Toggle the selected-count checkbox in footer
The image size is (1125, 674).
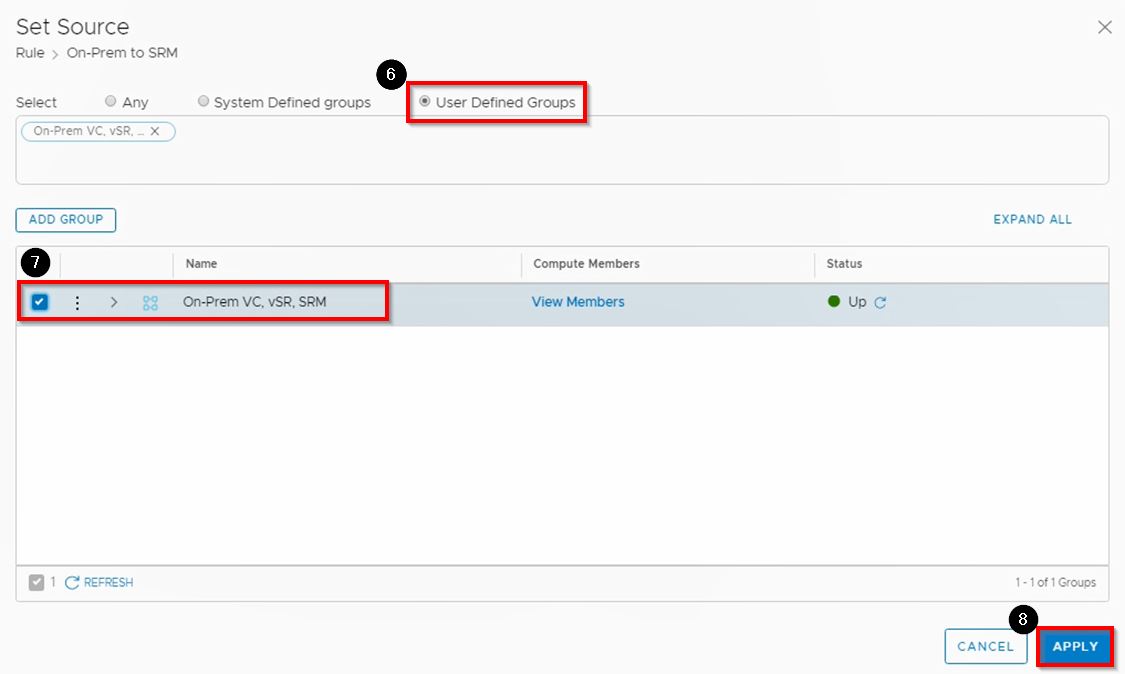click(x=36, y=582)
